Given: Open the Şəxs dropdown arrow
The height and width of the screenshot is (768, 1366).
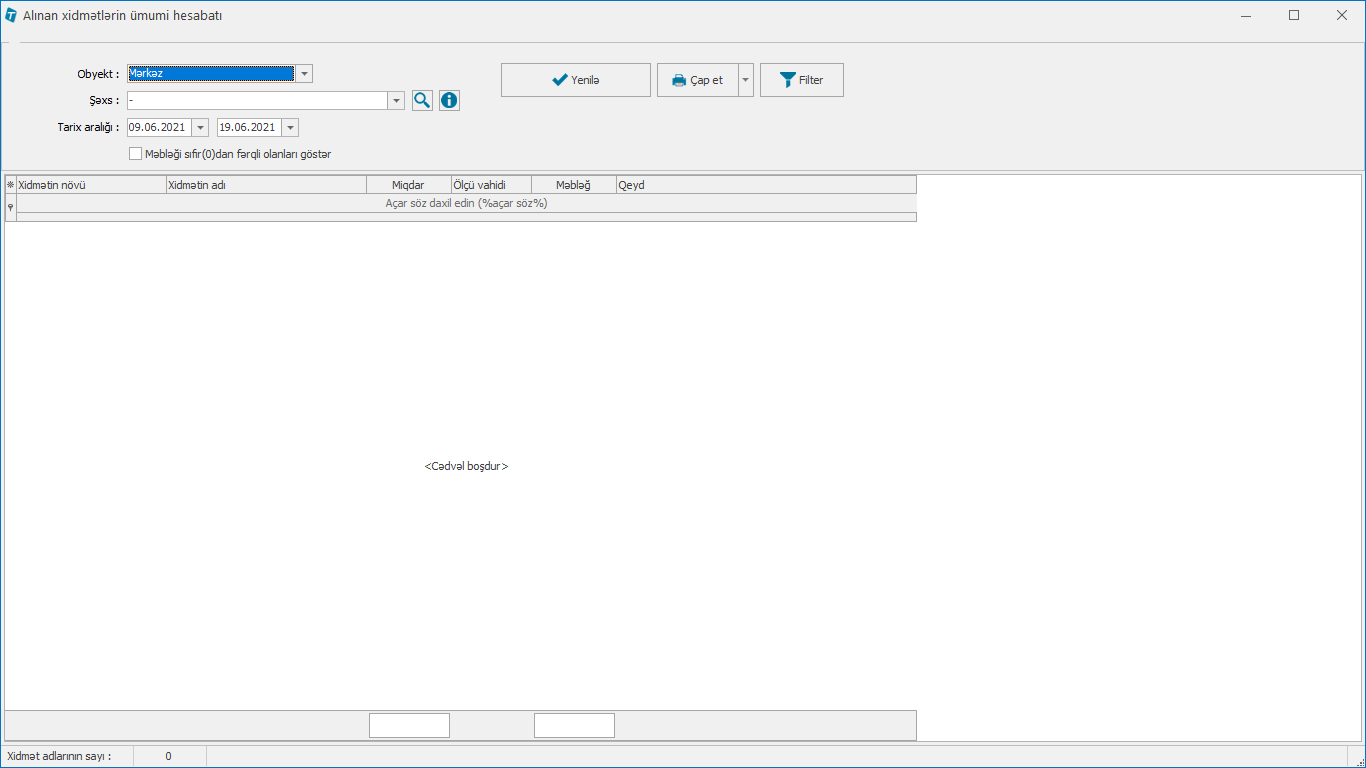Looking at the screenshot, I should coord(396,101).
